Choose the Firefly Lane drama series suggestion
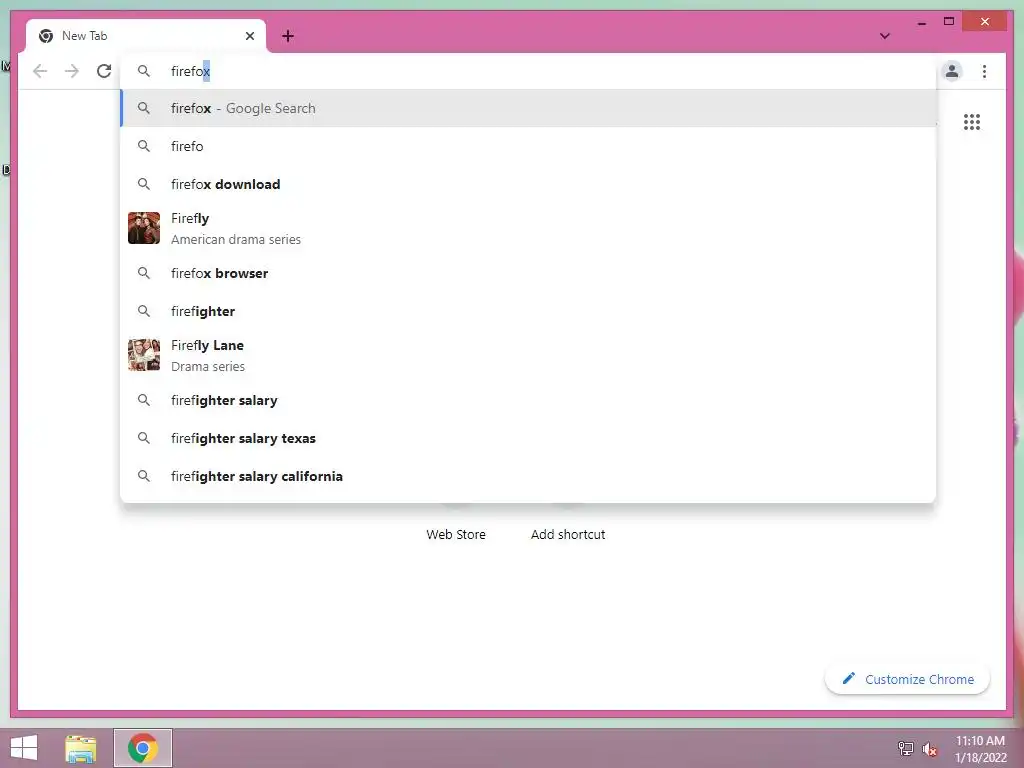 [x=528, y=355]
